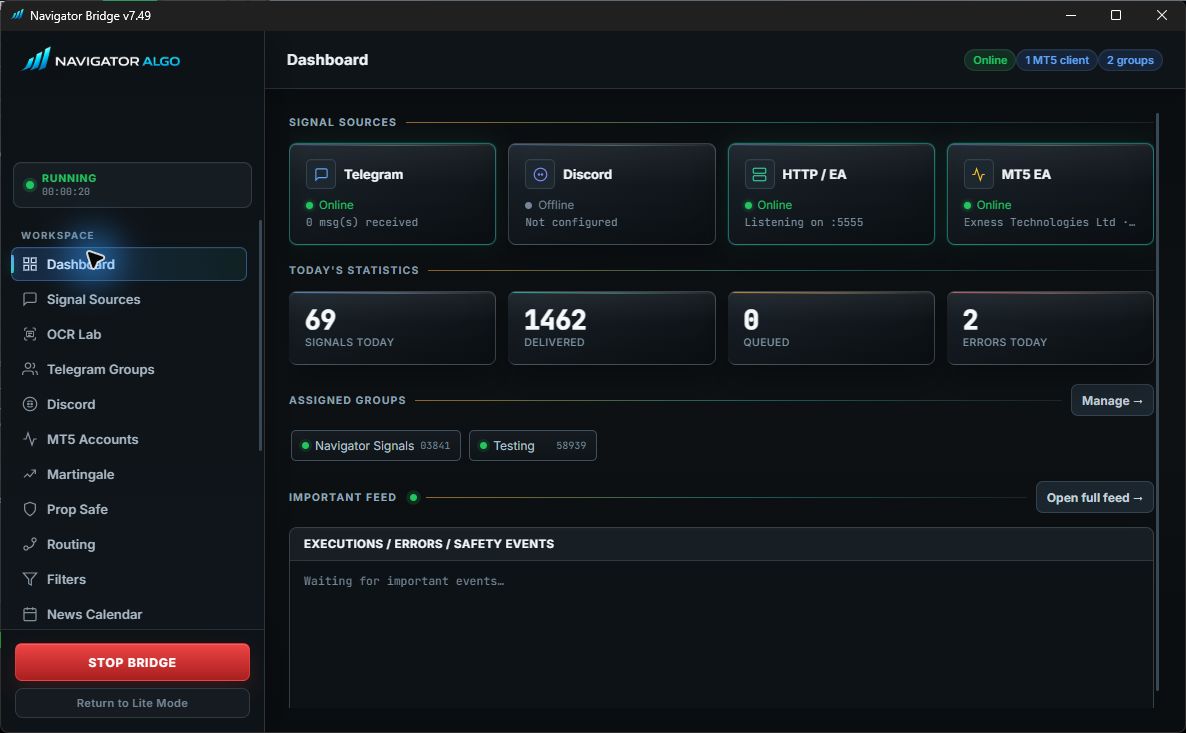Click the 1 MT5 client badge

1057,60
